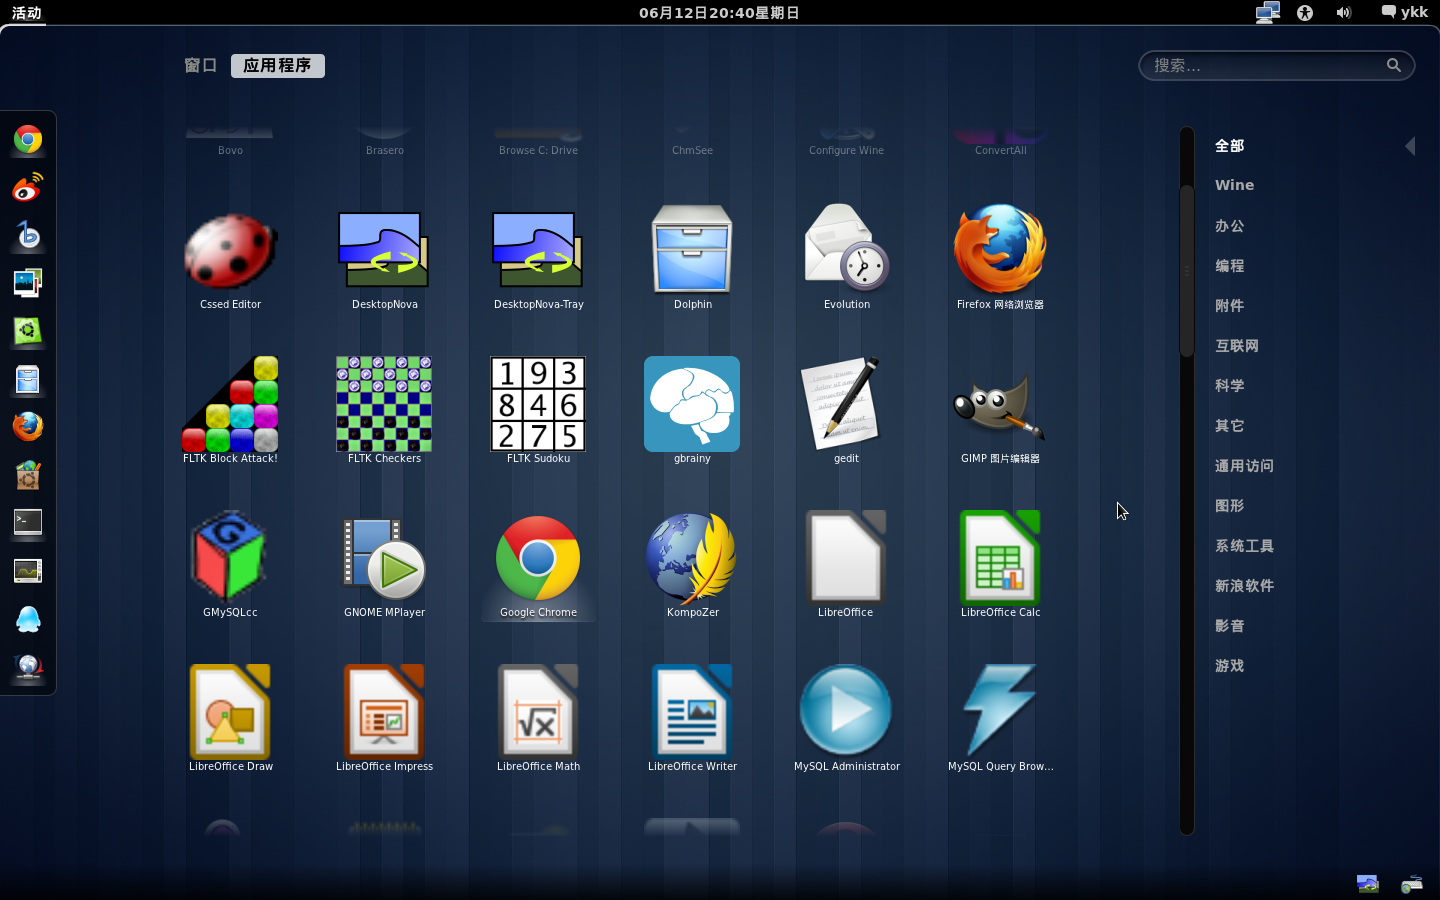Screen dimensions: 1440x900
Task: Open FLTK Sudoku game icon
Action: (x=538, y=404)
